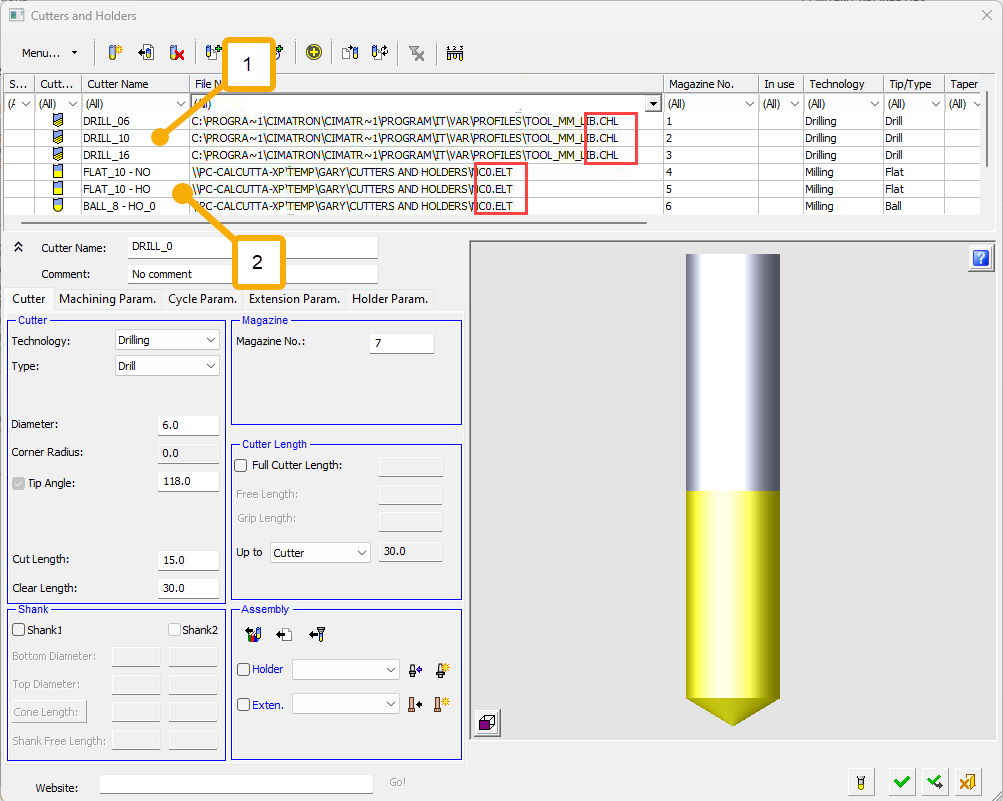Open the Holder Param. tab
The width and height of the screenshot is (1003, 801).
(389, 299)
